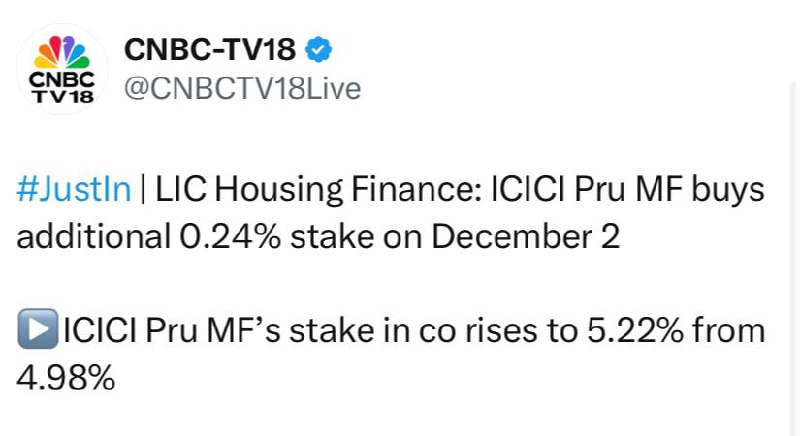This screenshot has width=800, height=436.
Task: Open the CNBC-TV18 display name link
Action: pos(210,49)
